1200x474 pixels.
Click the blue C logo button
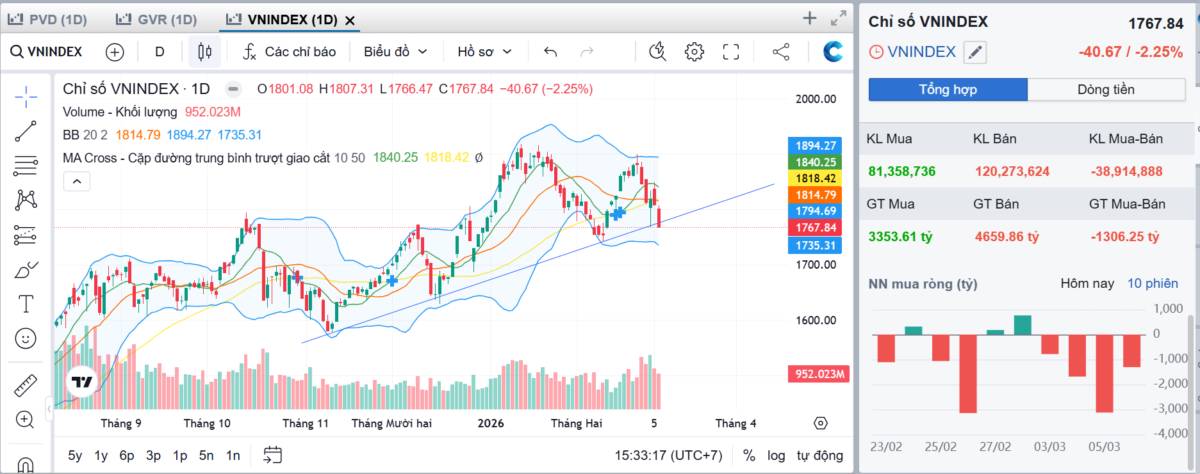coord(832,52)
